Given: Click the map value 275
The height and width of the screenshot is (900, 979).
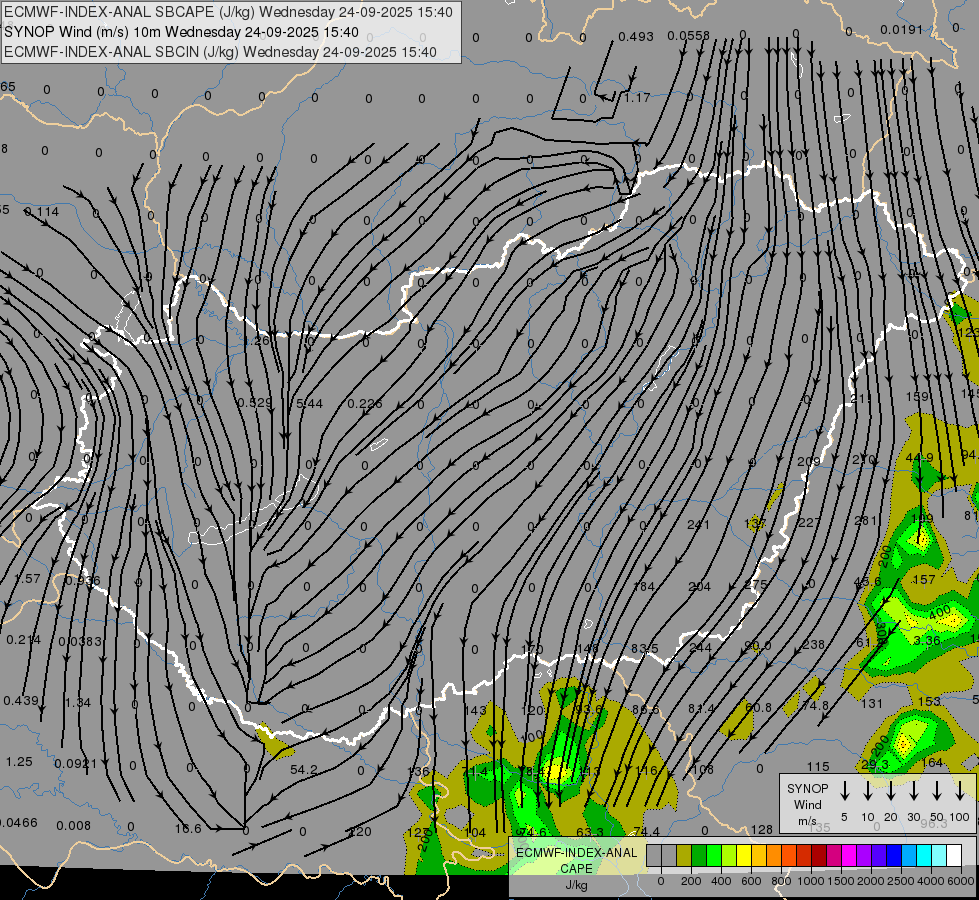Looking at the screenshot, I should click(755, 585).
